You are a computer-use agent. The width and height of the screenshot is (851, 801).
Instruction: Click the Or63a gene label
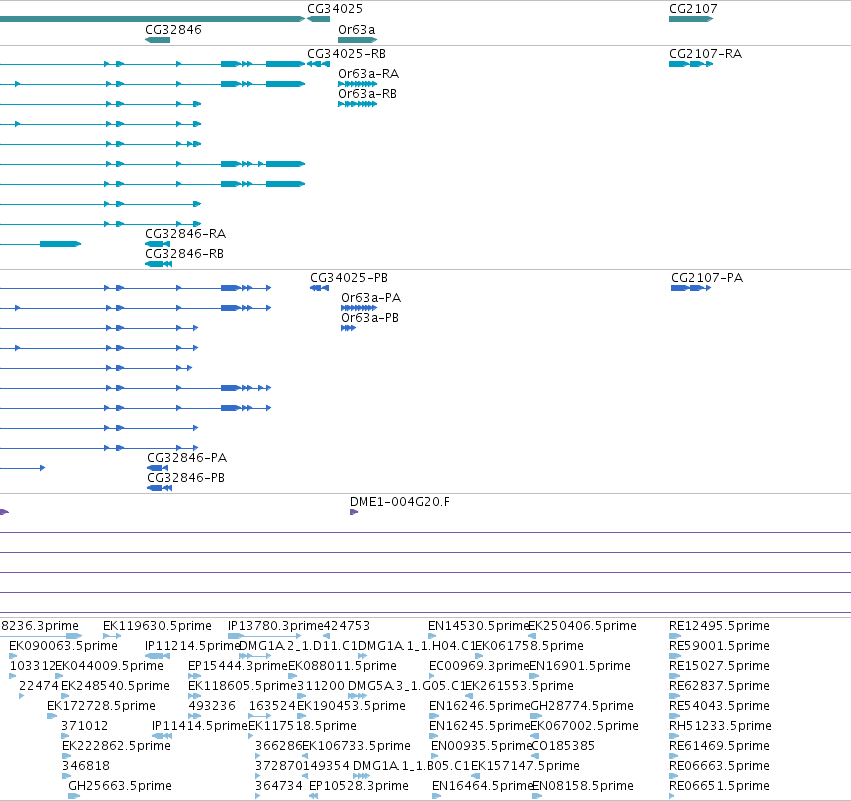pyautogui.click(x=357, y=30)
